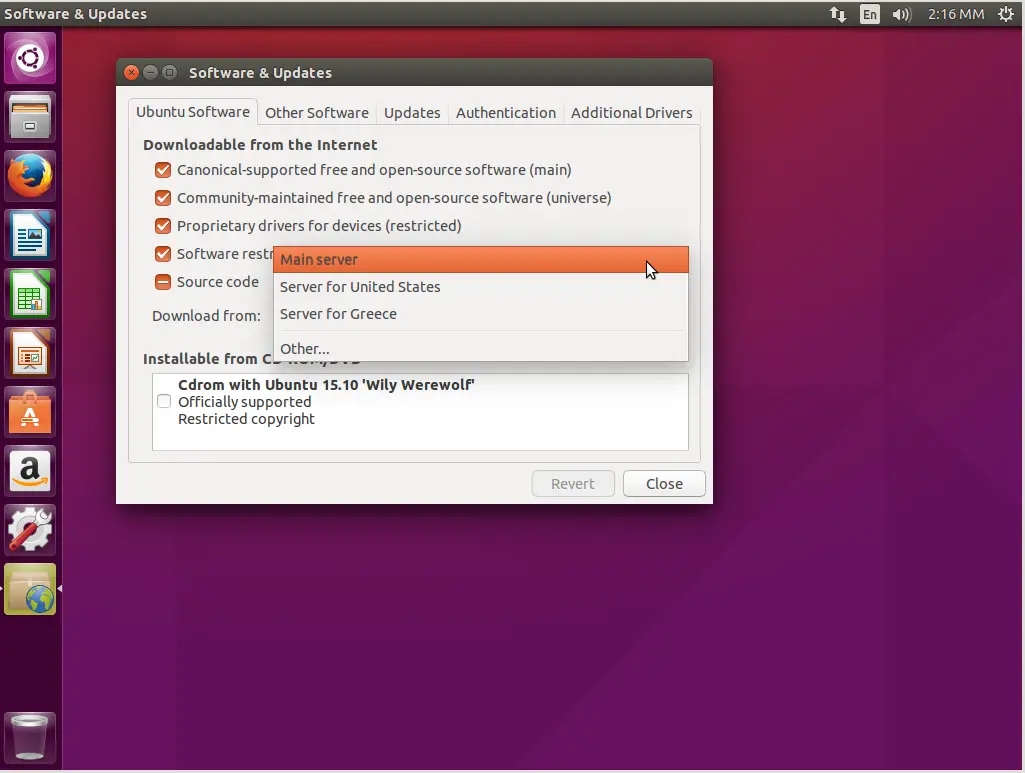Open the Amazon launcher icon
Viewport: 1025px width, 773px height.
point(30,470)
